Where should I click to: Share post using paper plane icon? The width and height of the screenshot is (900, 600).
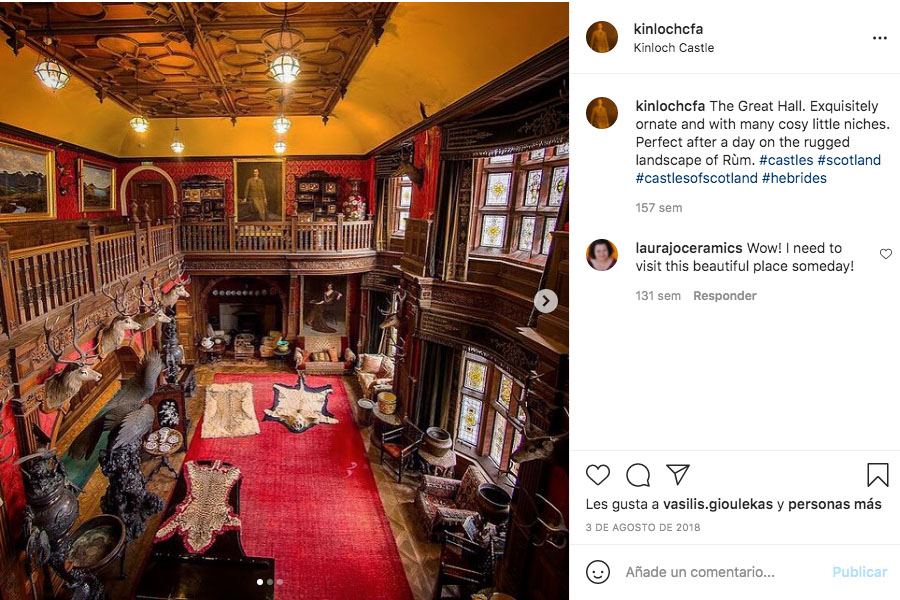(677, 474)
